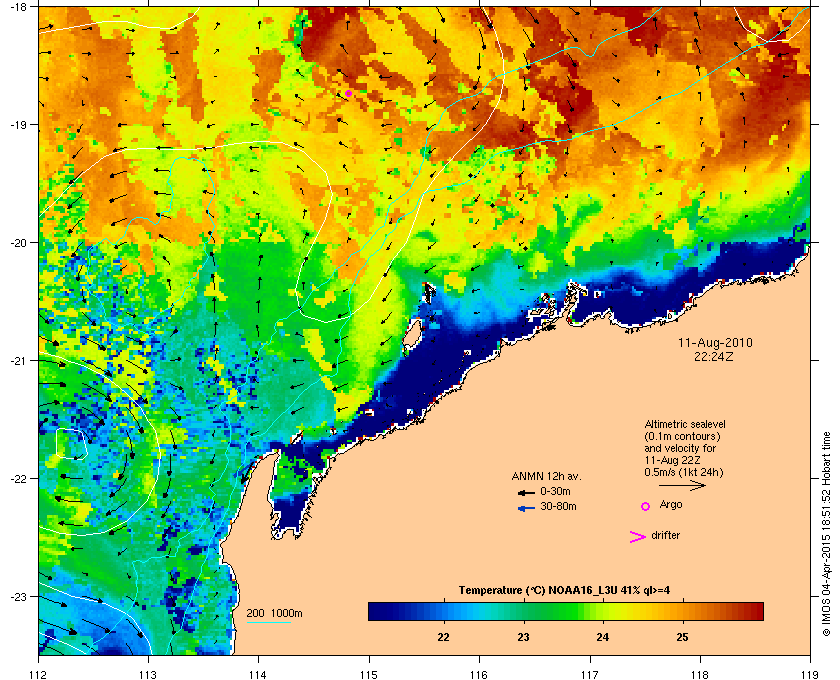Image resolution: width=840 pixels, height=680 pixels.
Task: Click the 0-30m depth label
Action: [555, 491]
